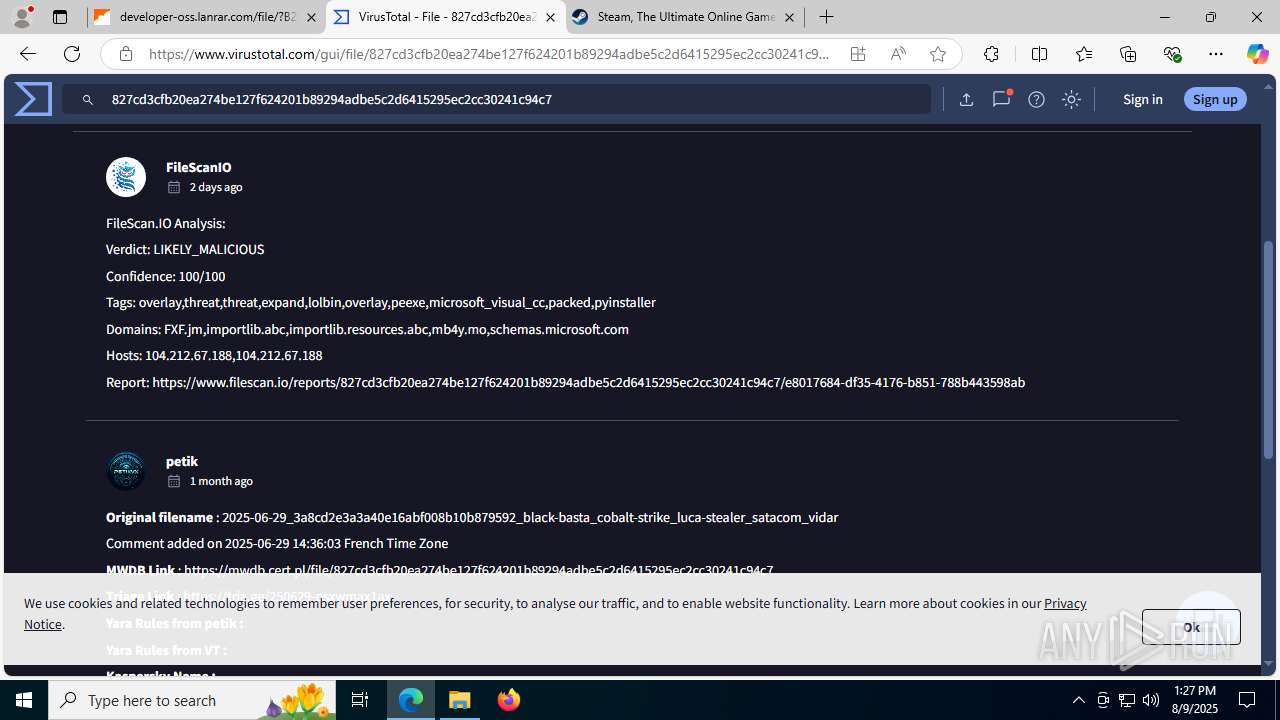Image resolution: width=1280 pixels, height=720 pixels.
Task: Toggle the light/dark theme icon
Action: coord(1071,99)
